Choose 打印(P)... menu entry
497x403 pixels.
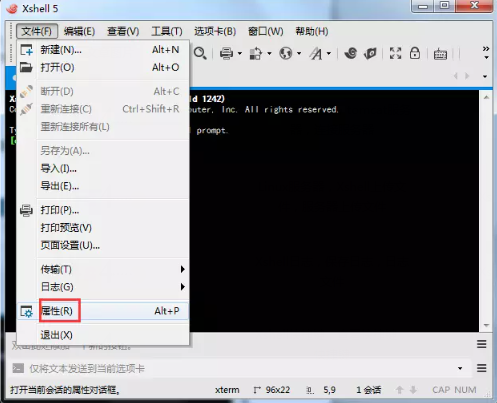103,210
